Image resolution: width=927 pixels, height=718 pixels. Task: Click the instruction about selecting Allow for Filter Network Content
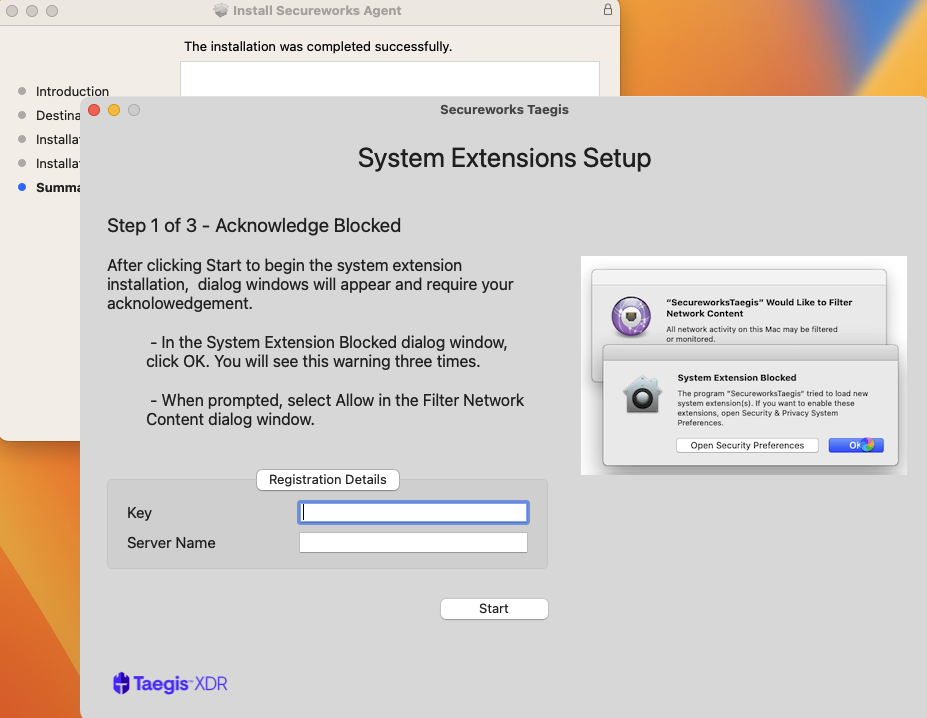(335, 410)
